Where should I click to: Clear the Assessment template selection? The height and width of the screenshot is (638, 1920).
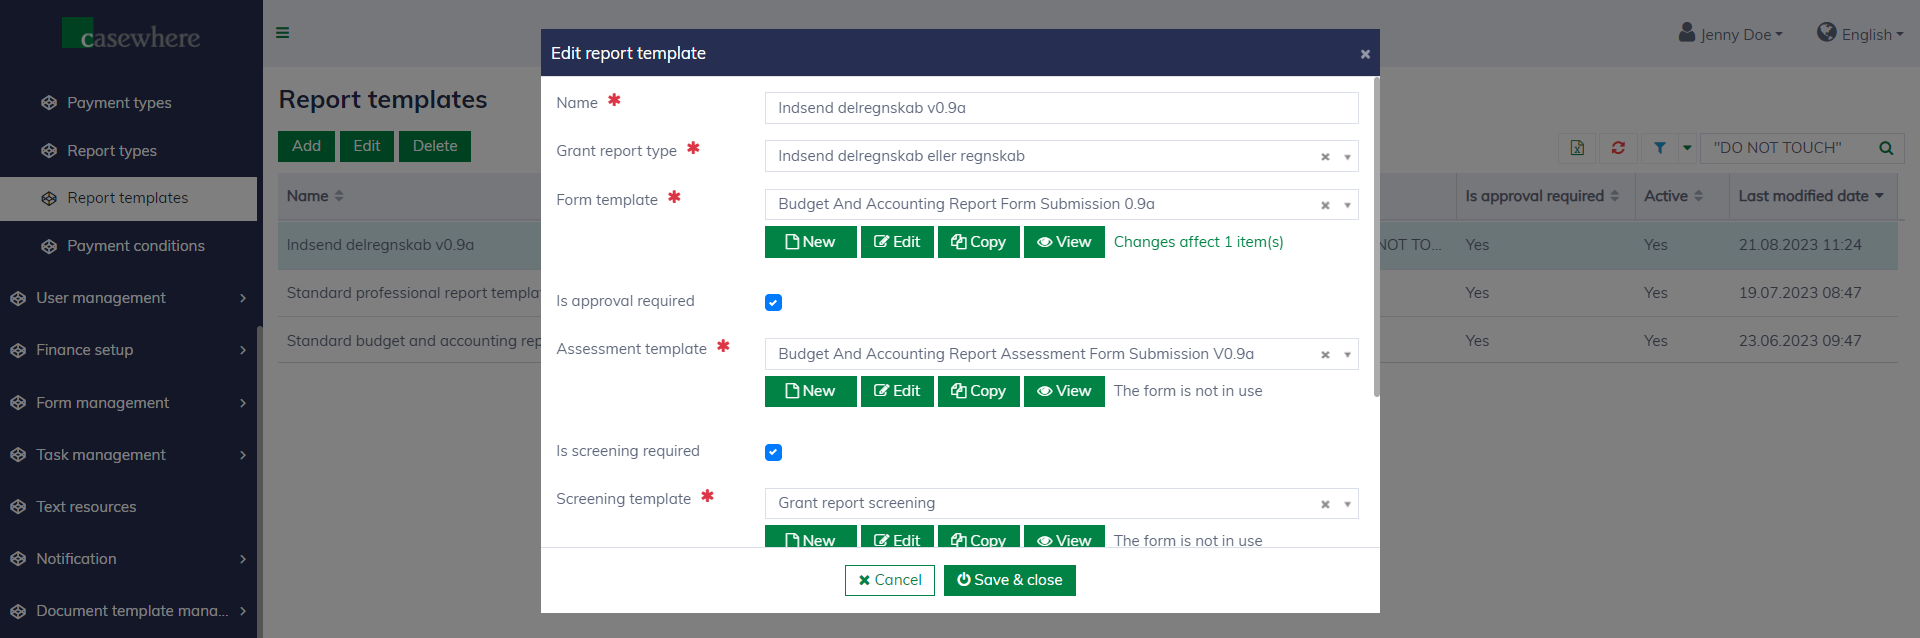coord(1325,355)
